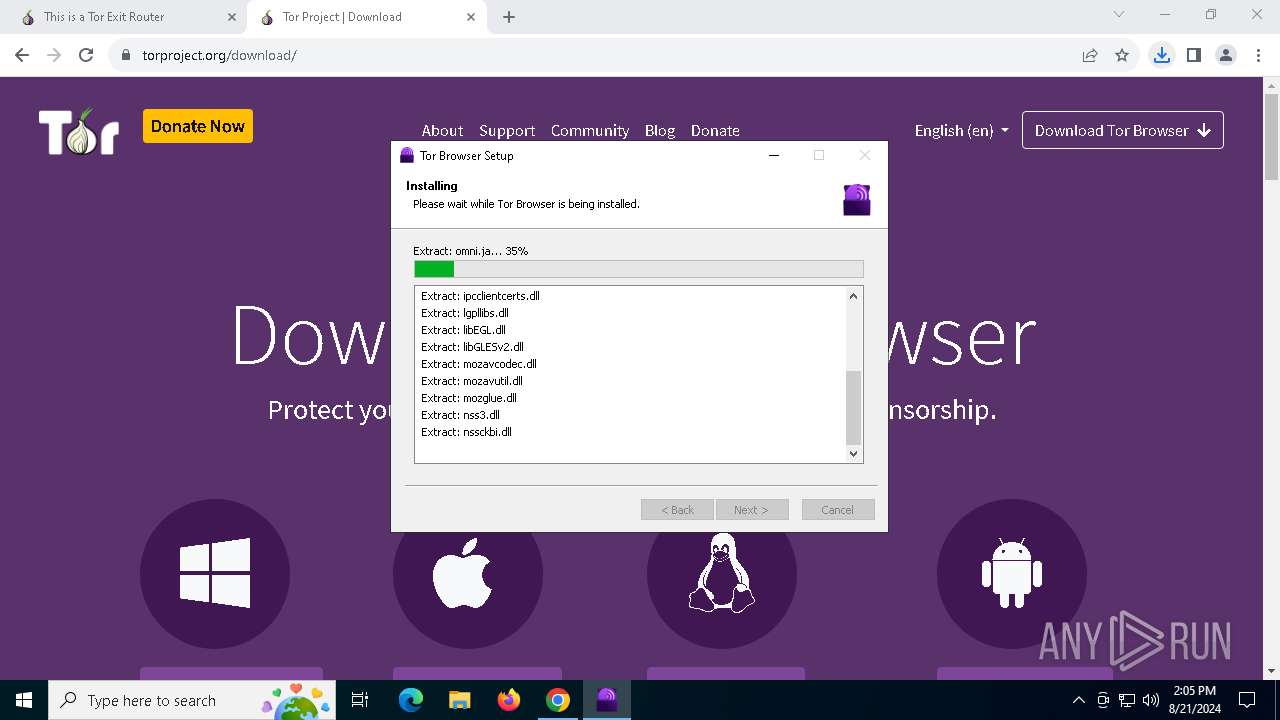Select log line nss3.dll
The image size is (1280, 720).
[460, 415]
